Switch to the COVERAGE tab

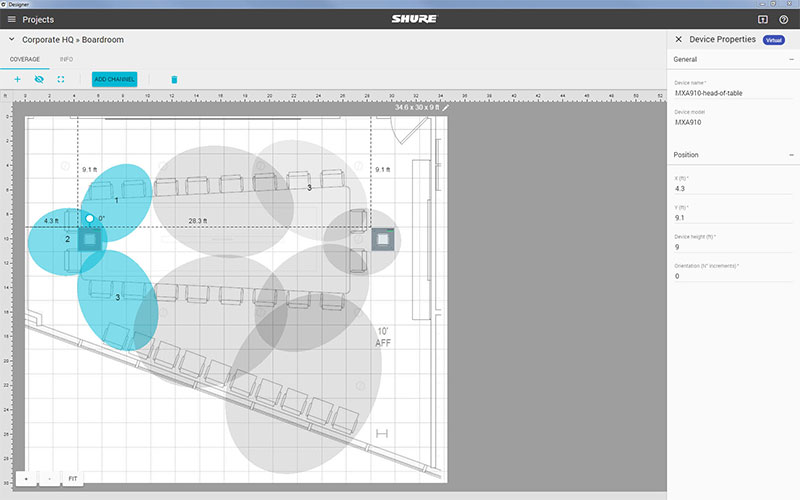[24, 59]
